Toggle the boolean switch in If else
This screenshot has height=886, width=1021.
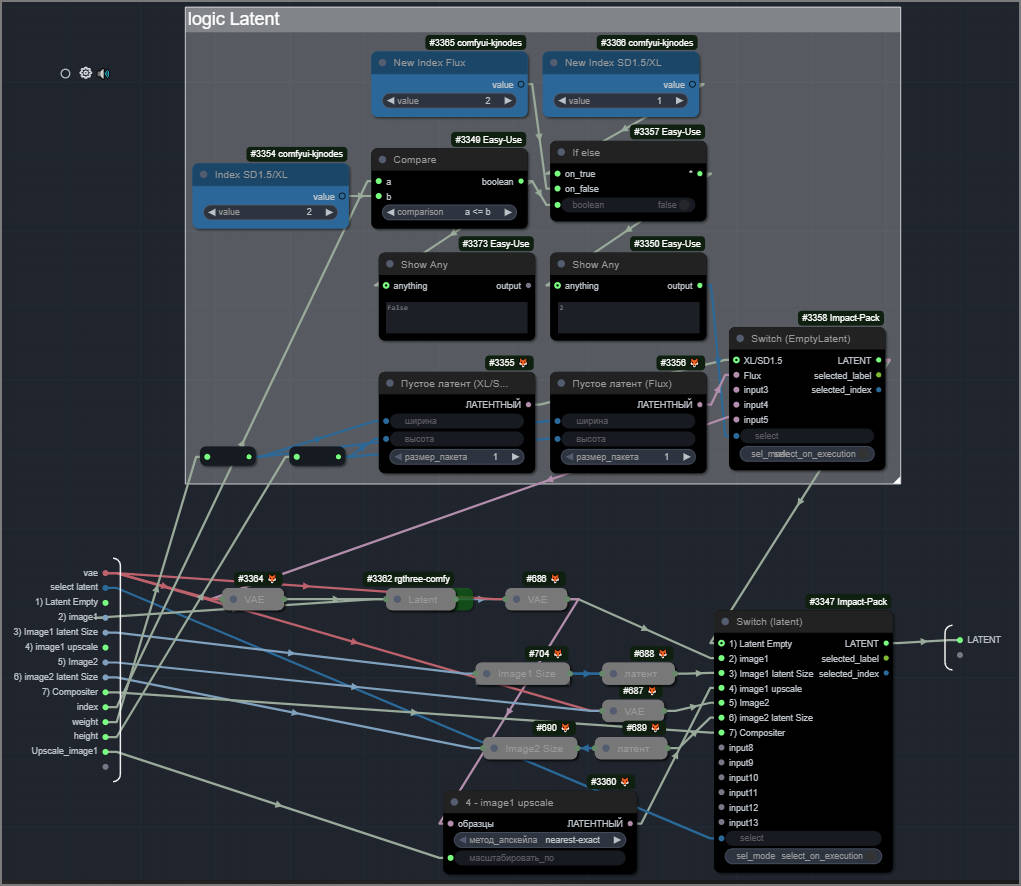685,205
